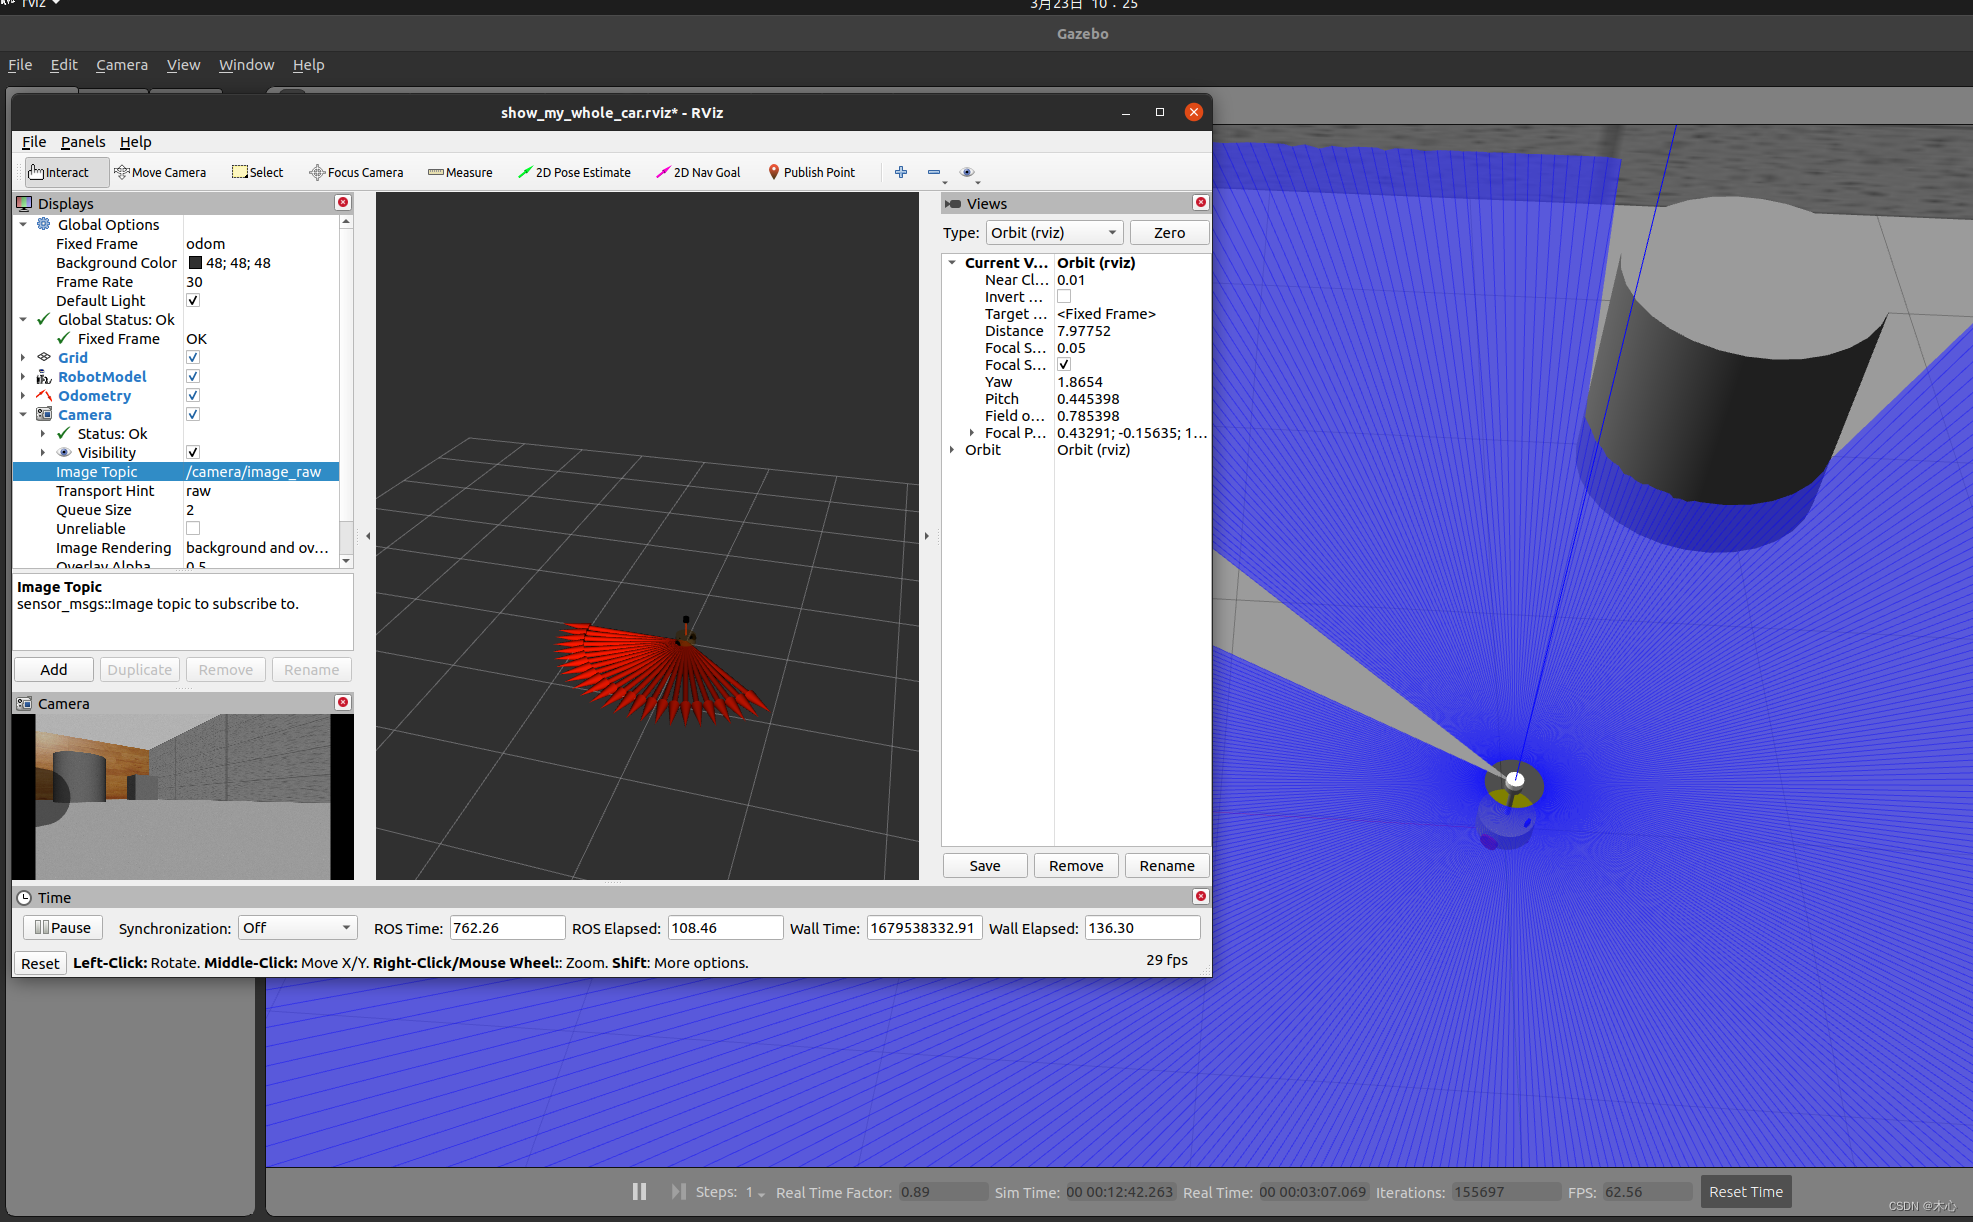Toggle the RobotModel display checkbox
The height and width of the screenshot is (1222, 1973).
pyautogui.click(x=193, y=377)
